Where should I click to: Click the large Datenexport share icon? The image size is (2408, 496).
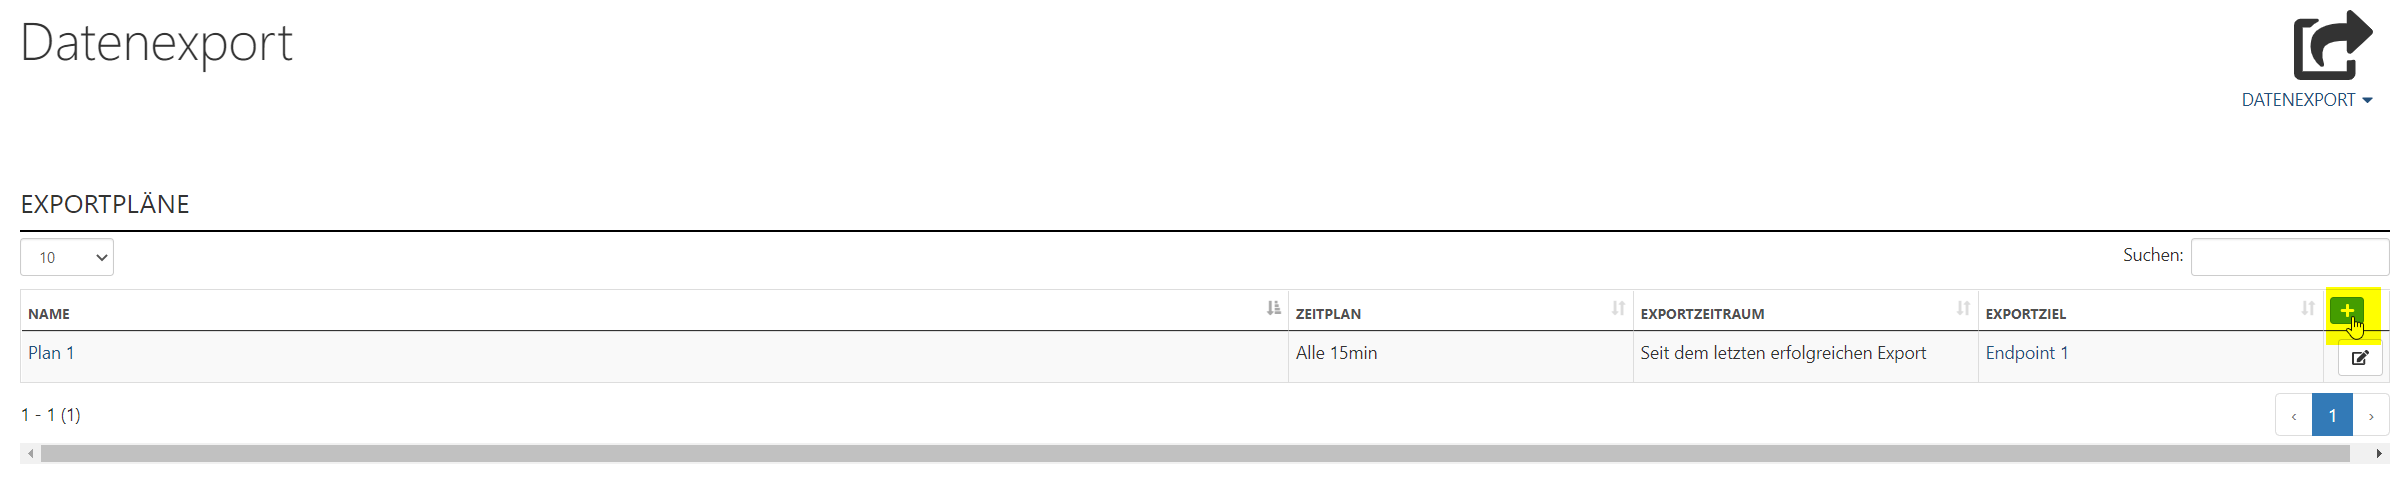[2332, 45]
